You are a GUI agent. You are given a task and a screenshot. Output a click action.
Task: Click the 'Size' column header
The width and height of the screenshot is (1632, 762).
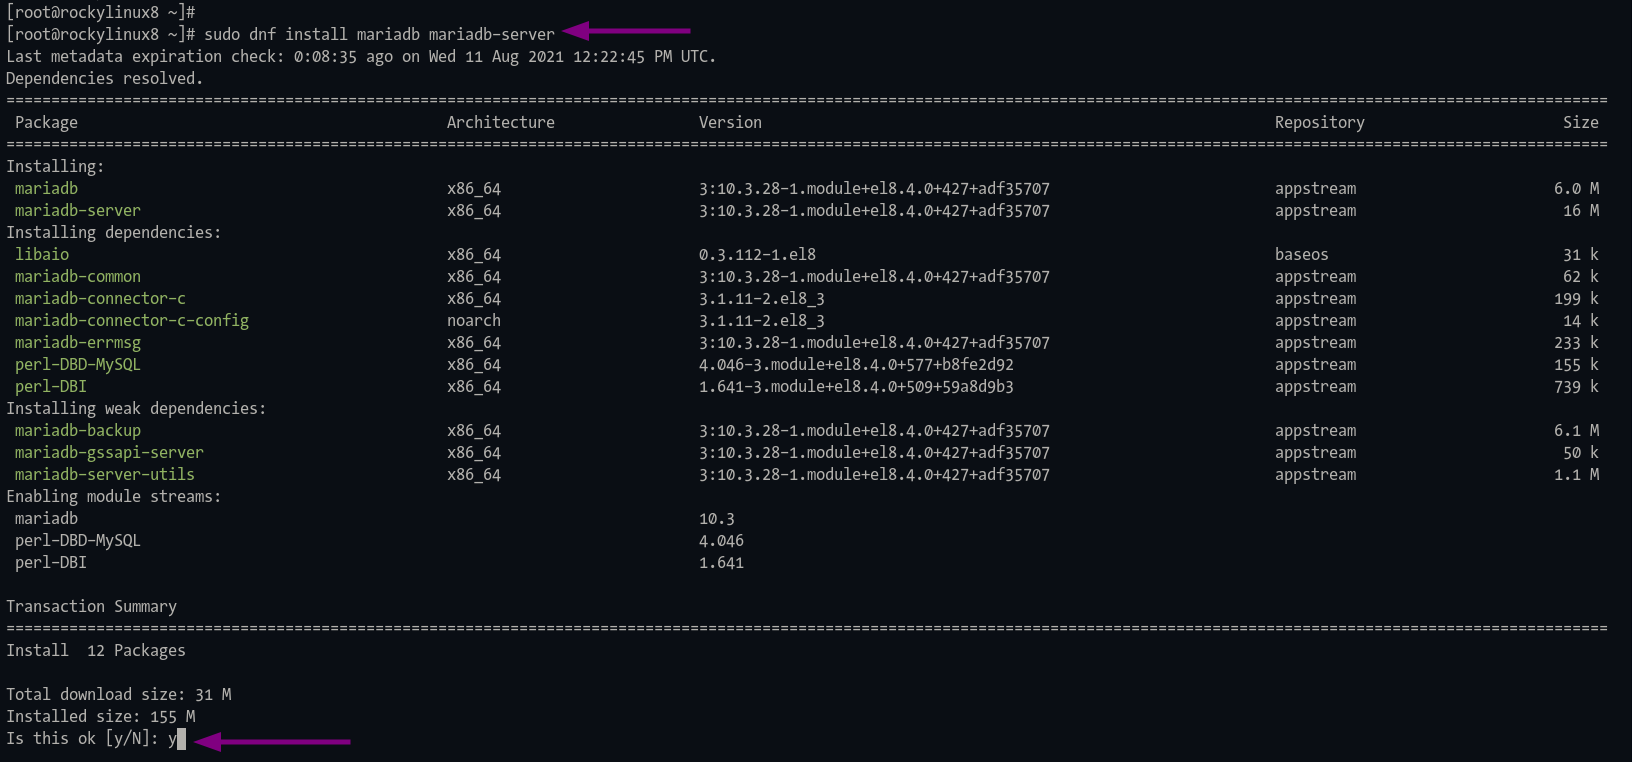tap(1581, 122)
